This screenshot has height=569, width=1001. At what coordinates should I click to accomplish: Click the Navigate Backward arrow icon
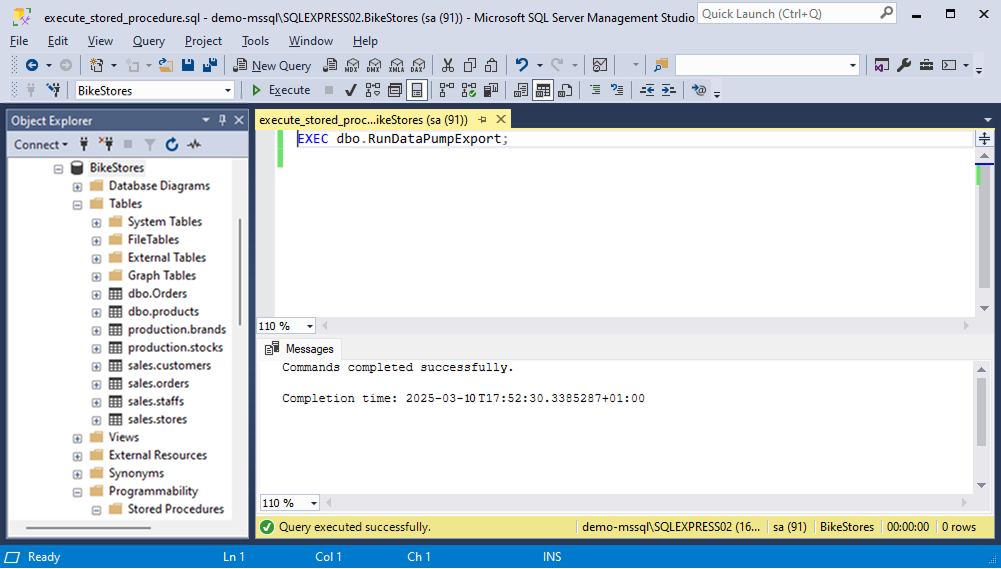(x=32, y=65)
